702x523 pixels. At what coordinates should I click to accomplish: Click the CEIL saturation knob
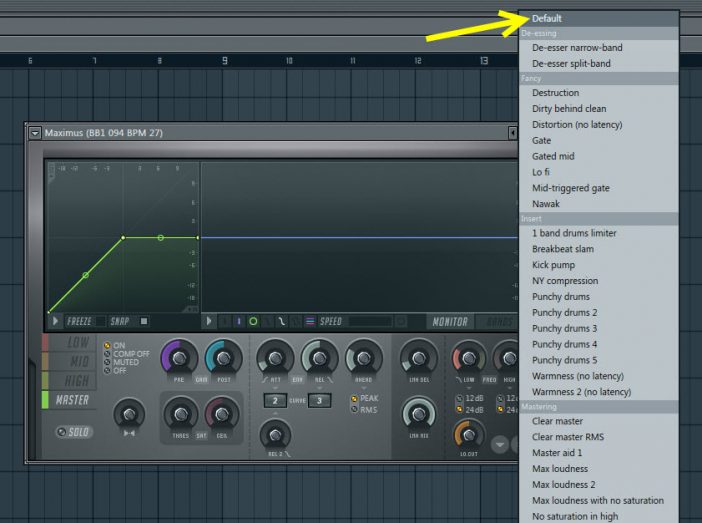pyautogui.click(x=222, y=414)
